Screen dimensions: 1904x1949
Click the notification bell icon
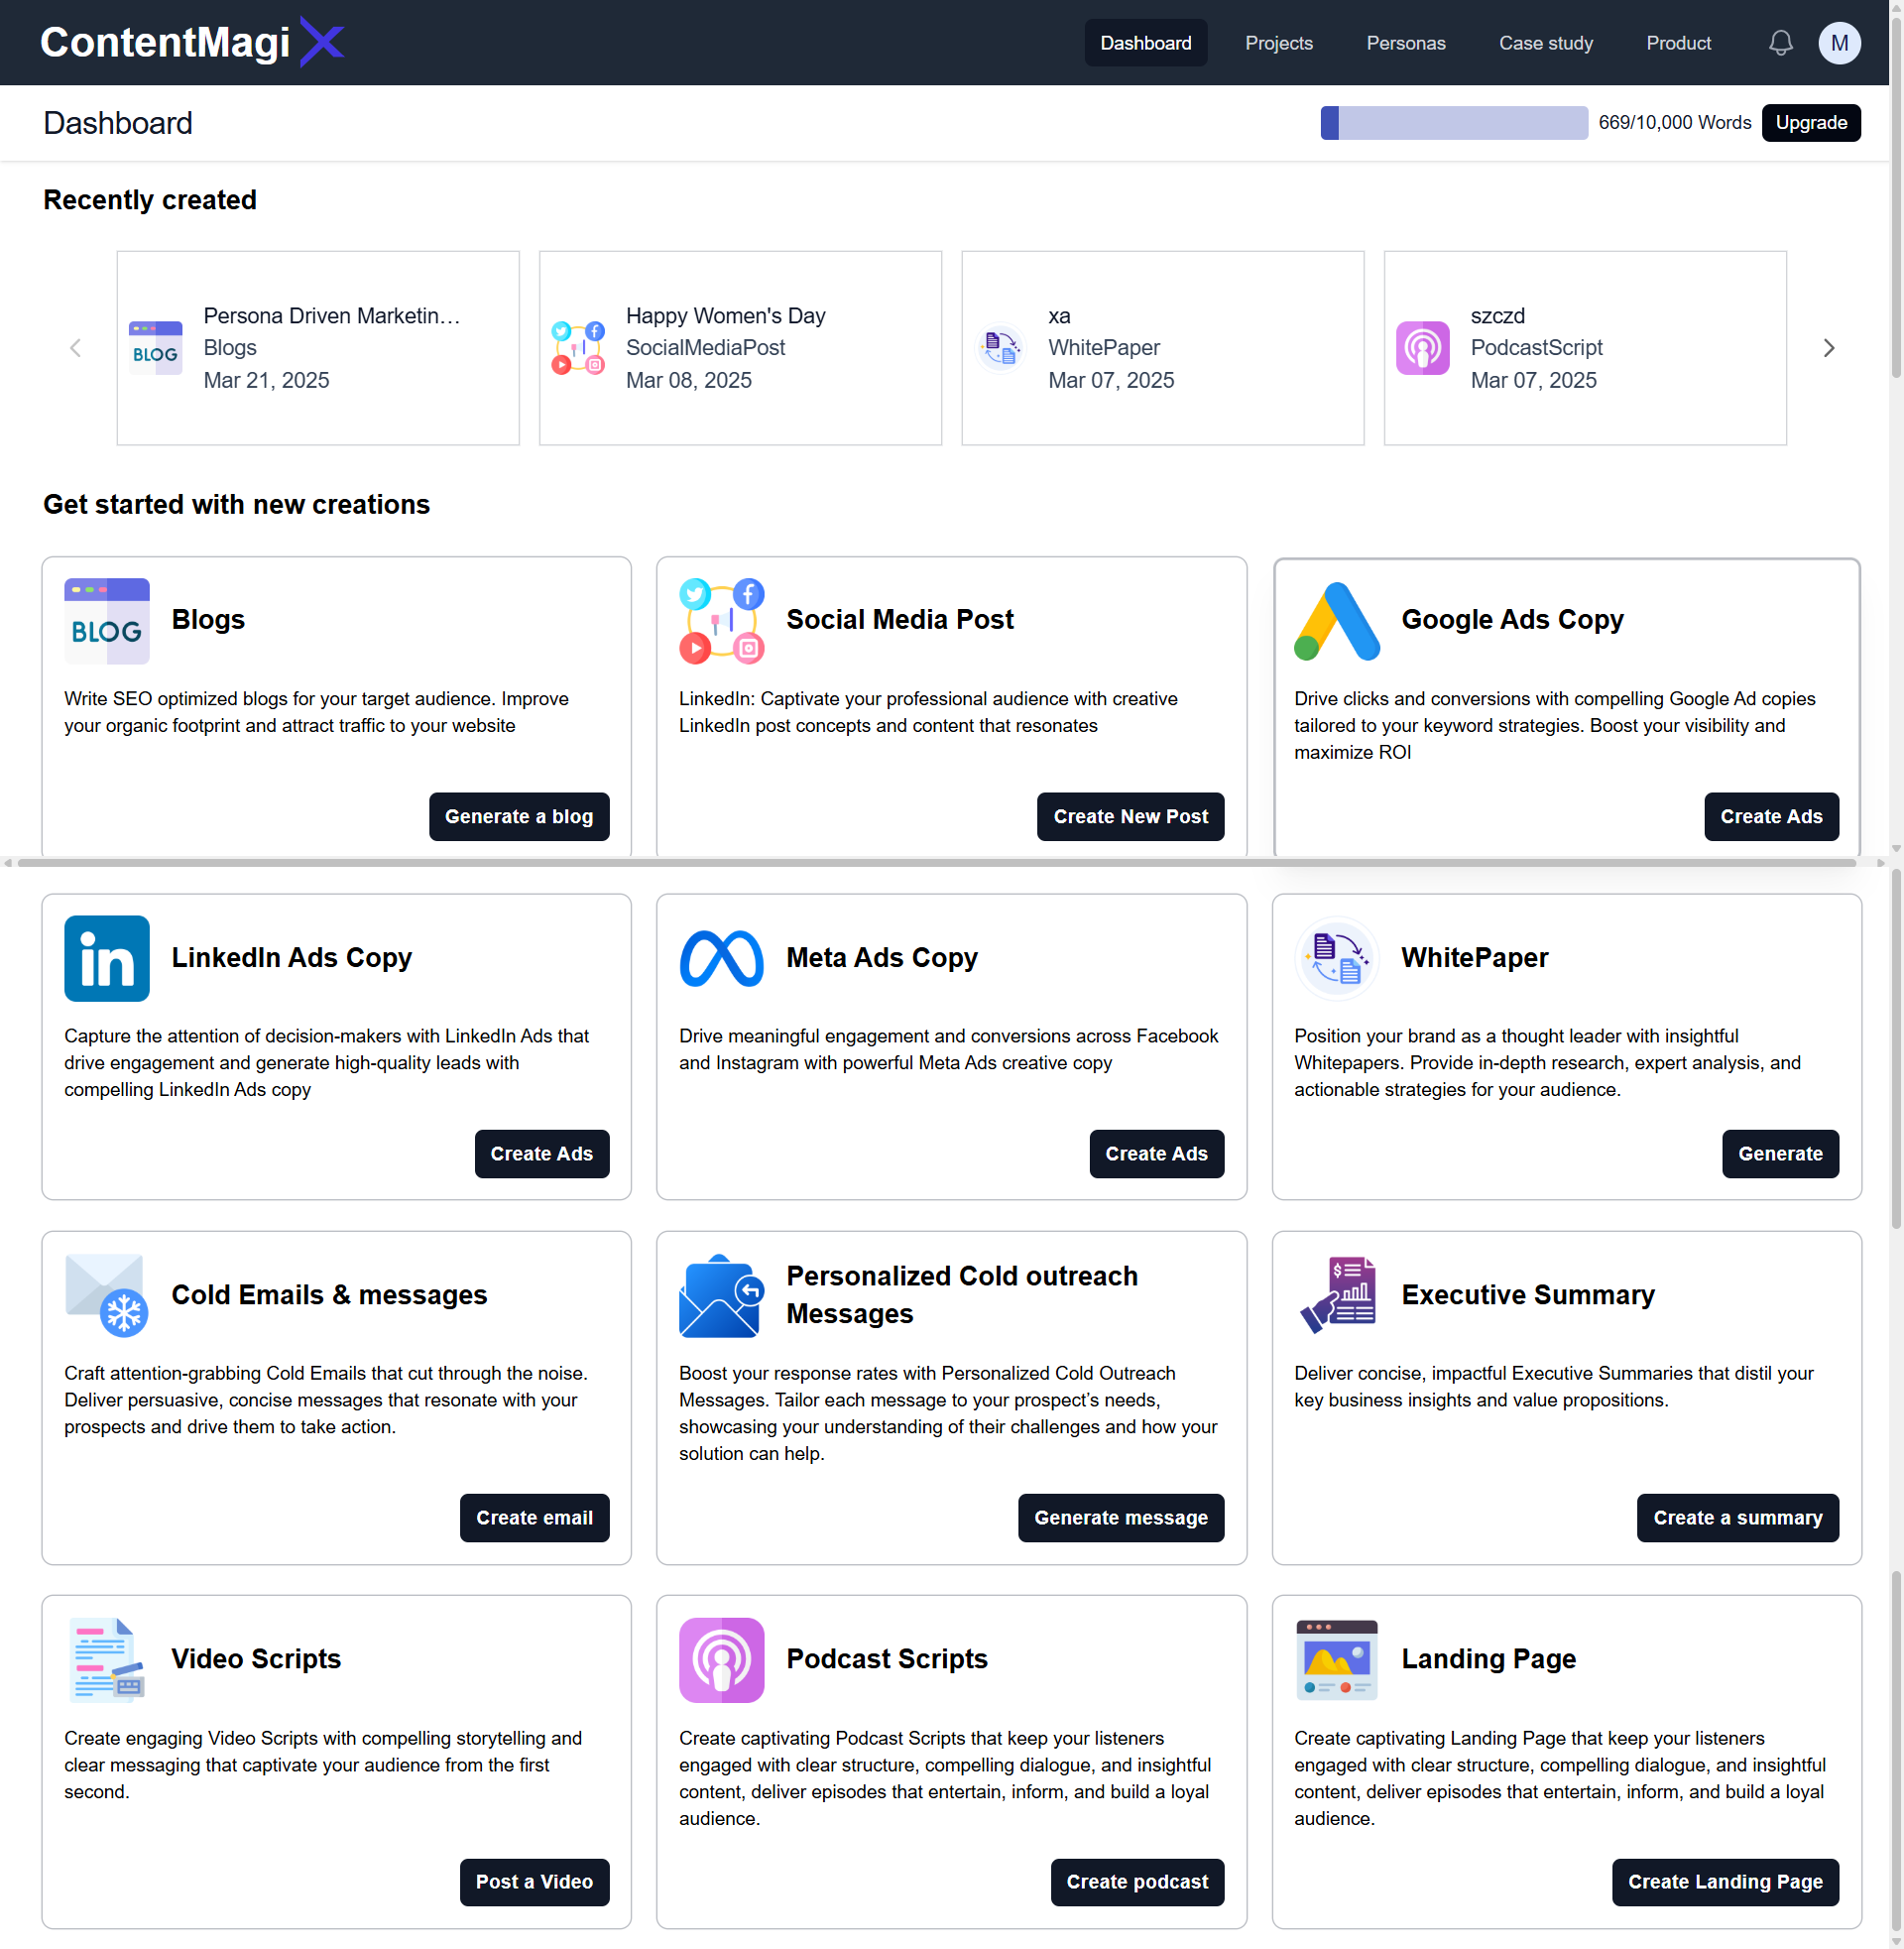pyautogui.click(x=1780, y=43)
